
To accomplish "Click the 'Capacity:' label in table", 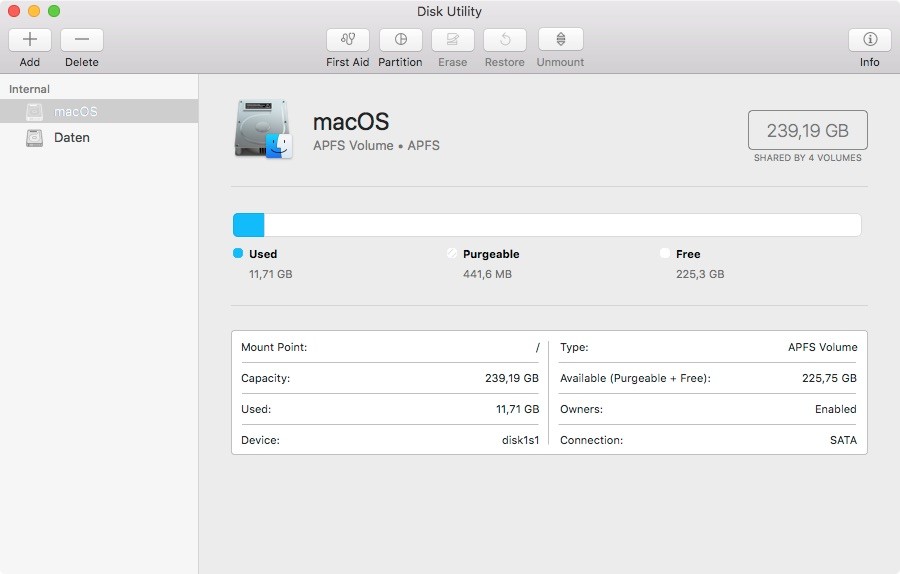I will pyautogui.click(x=265, y=378).
